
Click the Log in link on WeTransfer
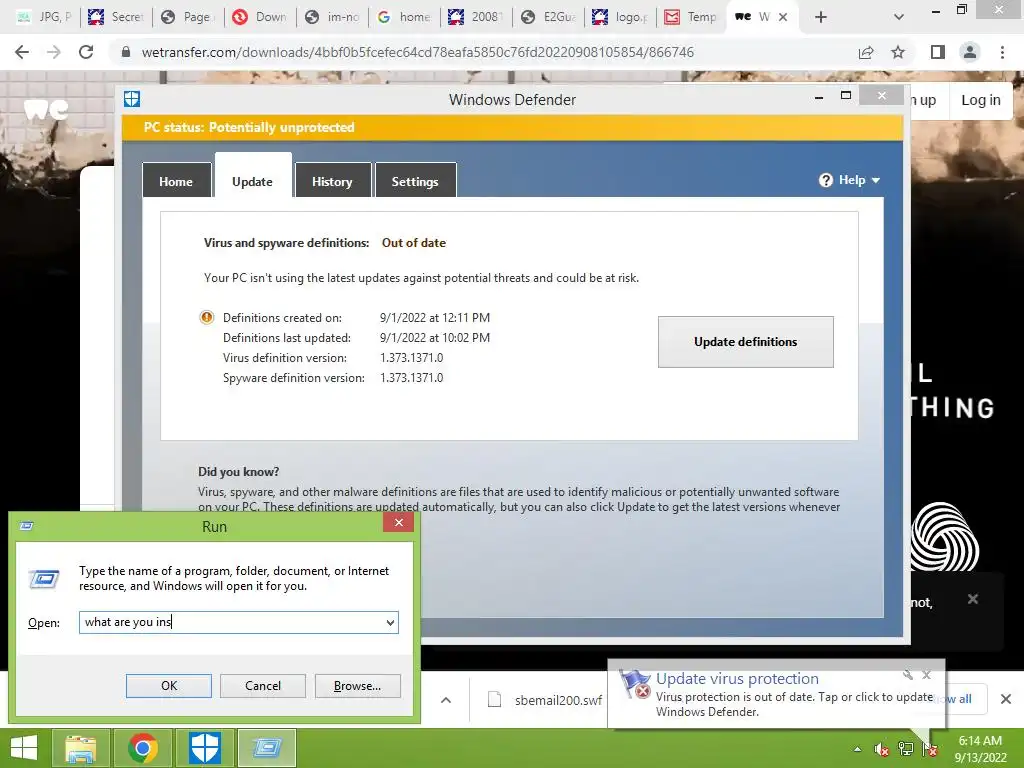980,100
